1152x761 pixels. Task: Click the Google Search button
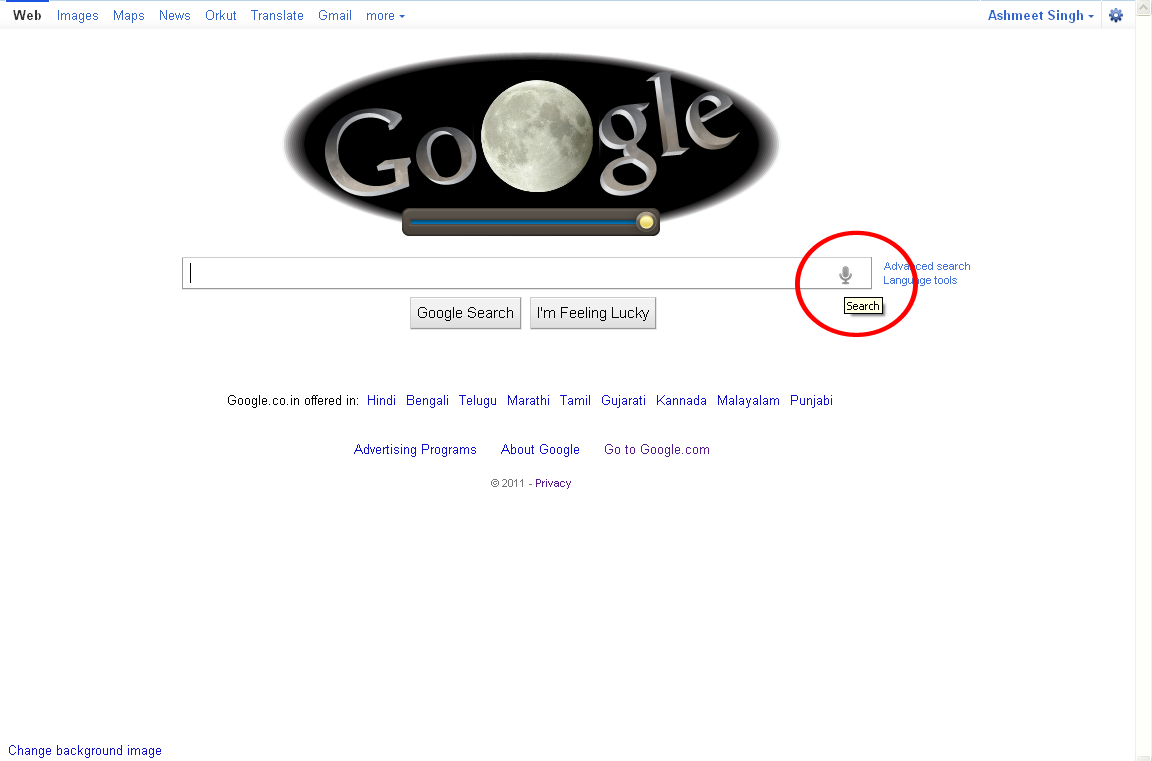pos(466,313)
